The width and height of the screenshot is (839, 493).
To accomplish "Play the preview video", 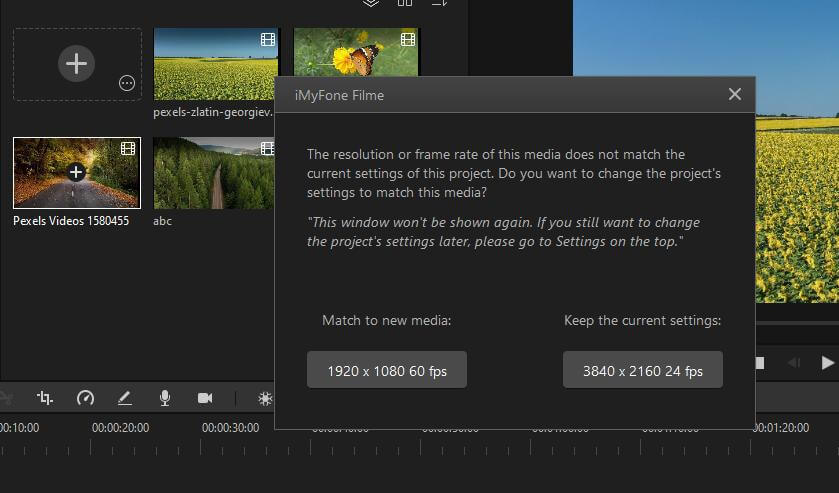I will (x=827, y=363).
